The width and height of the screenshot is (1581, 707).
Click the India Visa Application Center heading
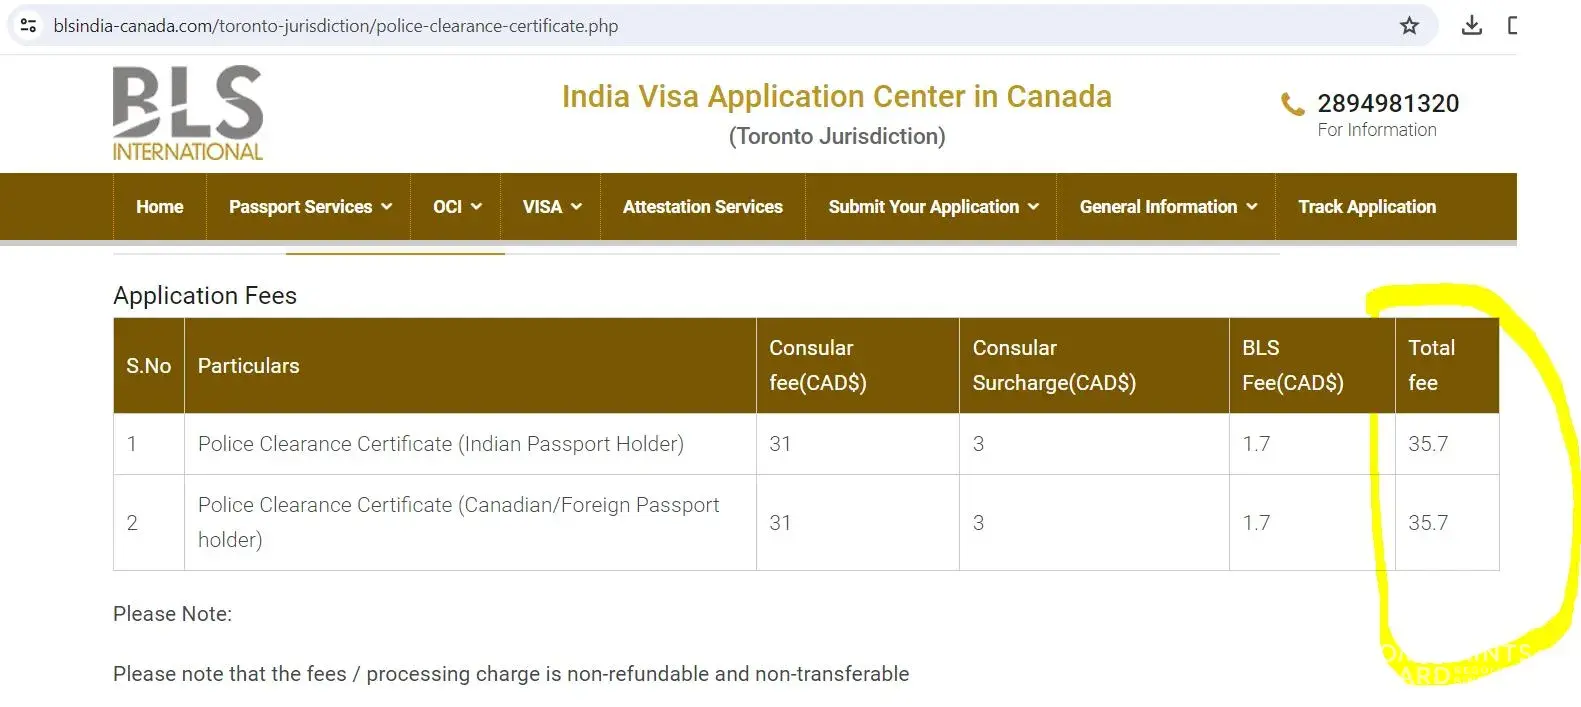point(836,97)
